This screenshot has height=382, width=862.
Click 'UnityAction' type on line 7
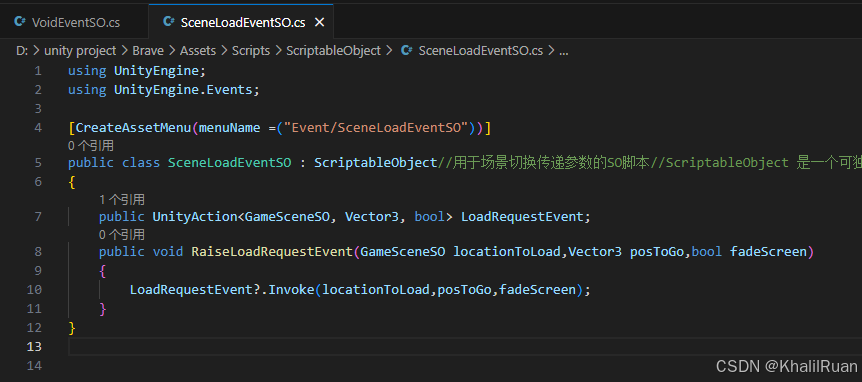coord(195,217)
